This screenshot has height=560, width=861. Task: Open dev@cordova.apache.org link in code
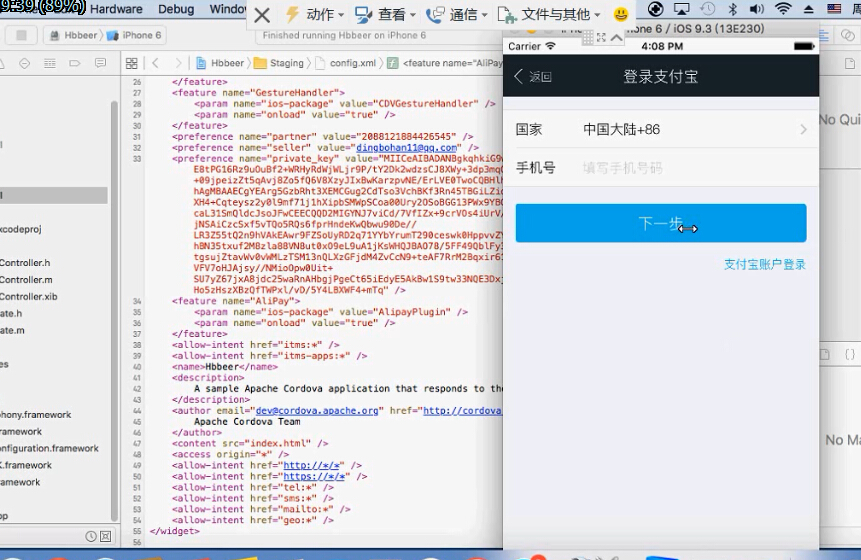click(x=317, y=411)
